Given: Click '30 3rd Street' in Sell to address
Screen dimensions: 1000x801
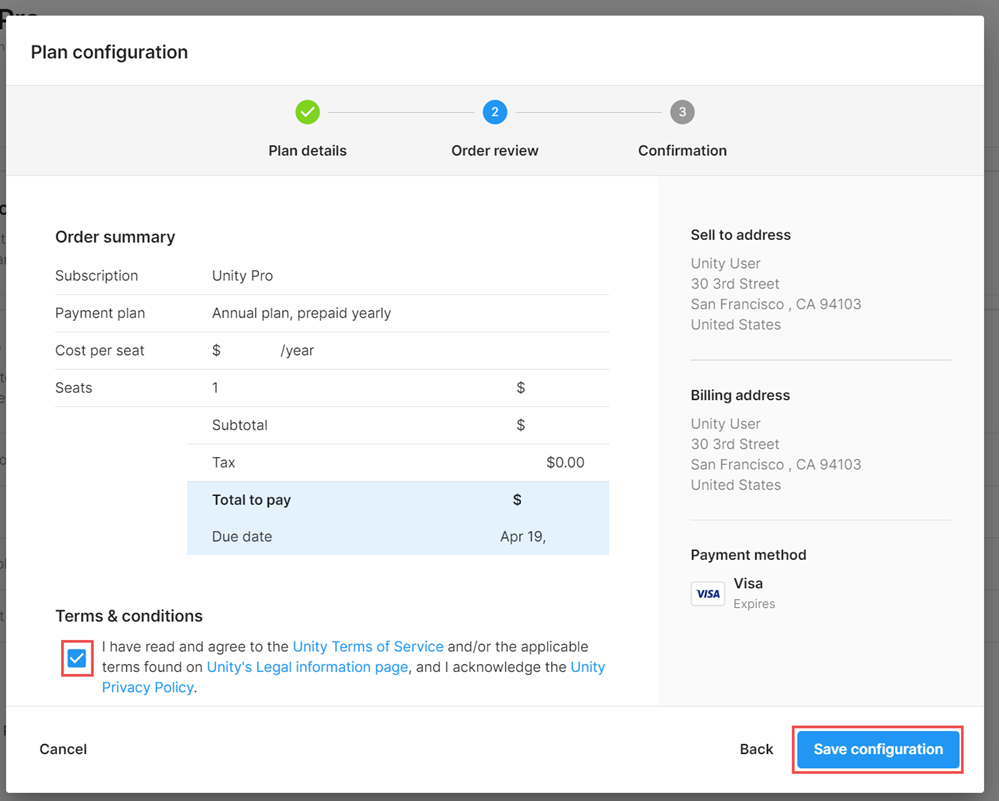Looking at the screenshot, I should pos(735,284).
